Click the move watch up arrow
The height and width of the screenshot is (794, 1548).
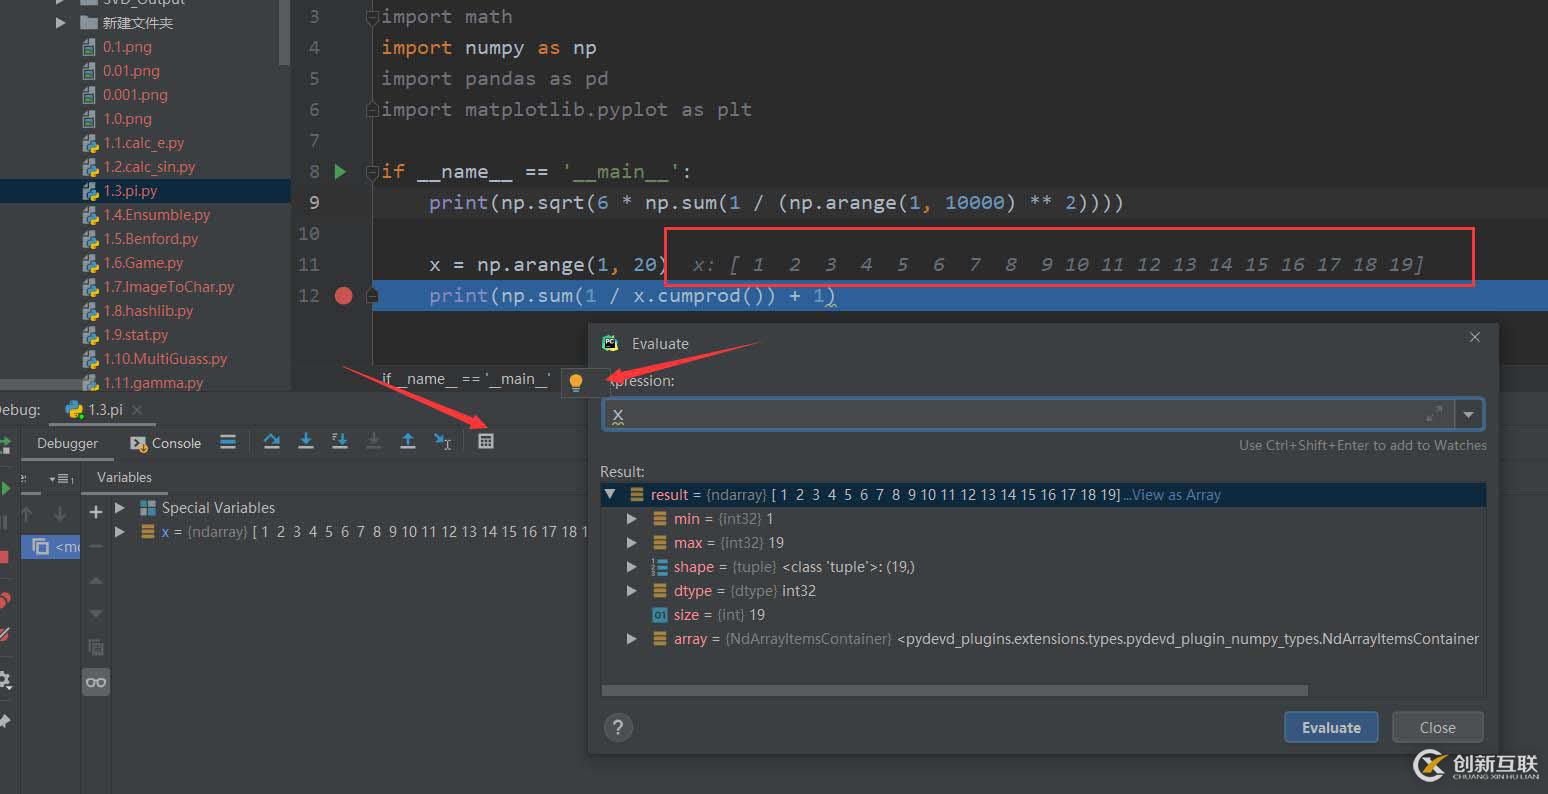coord(96,580)
